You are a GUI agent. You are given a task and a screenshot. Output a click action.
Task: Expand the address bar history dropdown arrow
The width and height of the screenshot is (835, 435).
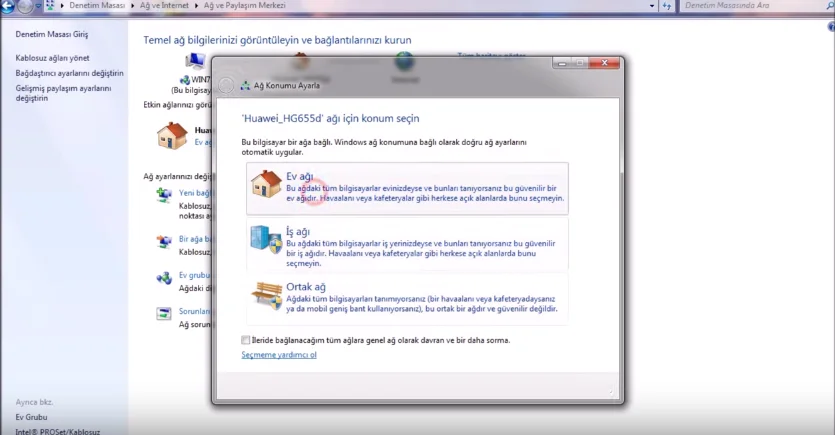(x=652, y=6)
